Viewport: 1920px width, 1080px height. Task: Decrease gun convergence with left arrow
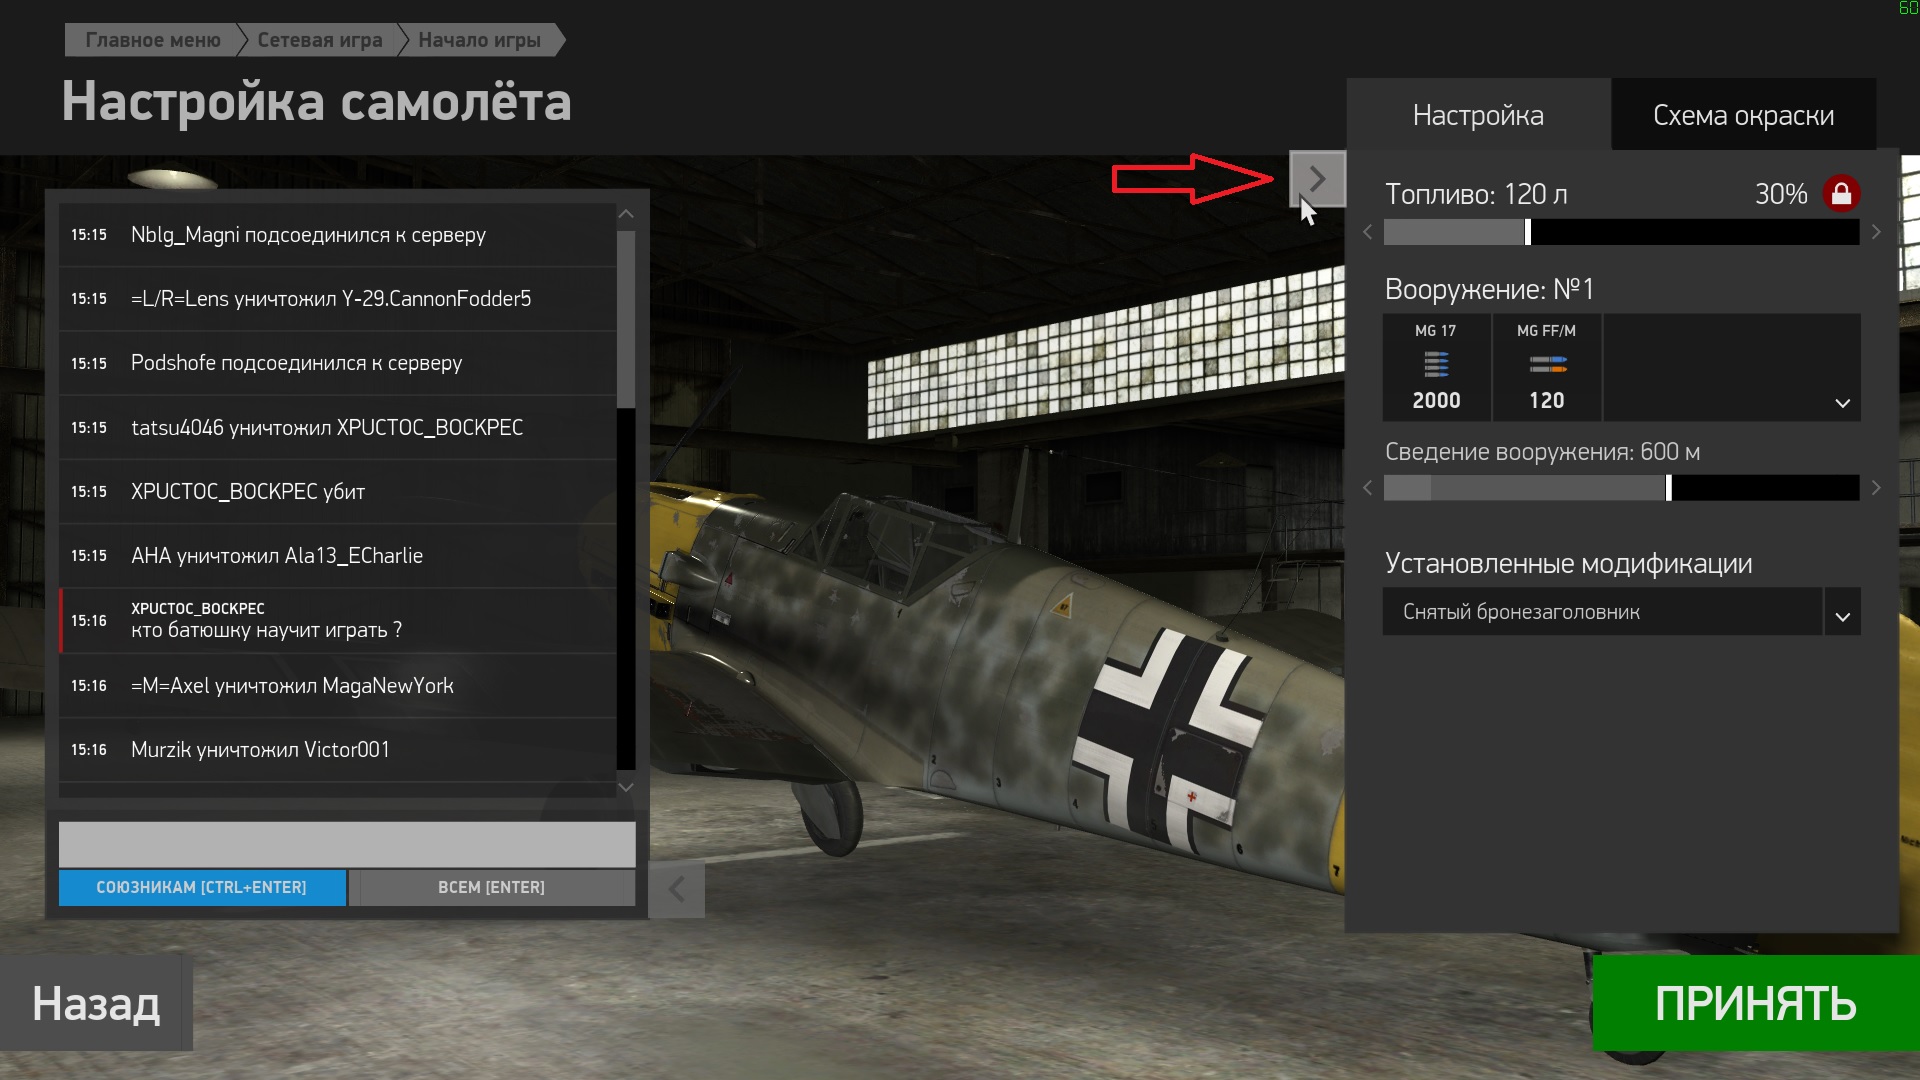point(1368,488)
